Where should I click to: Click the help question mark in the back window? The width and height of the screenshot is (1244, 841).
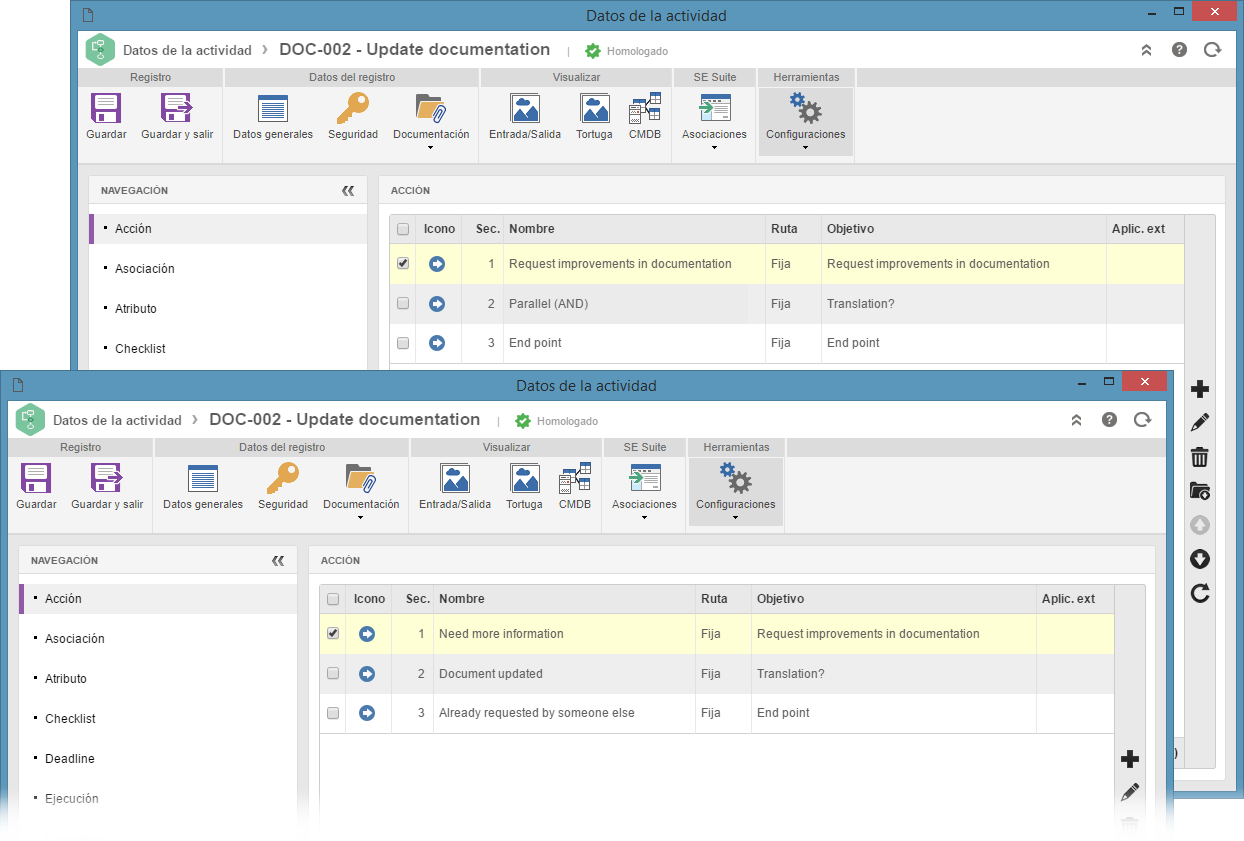tap(1179, 49)
